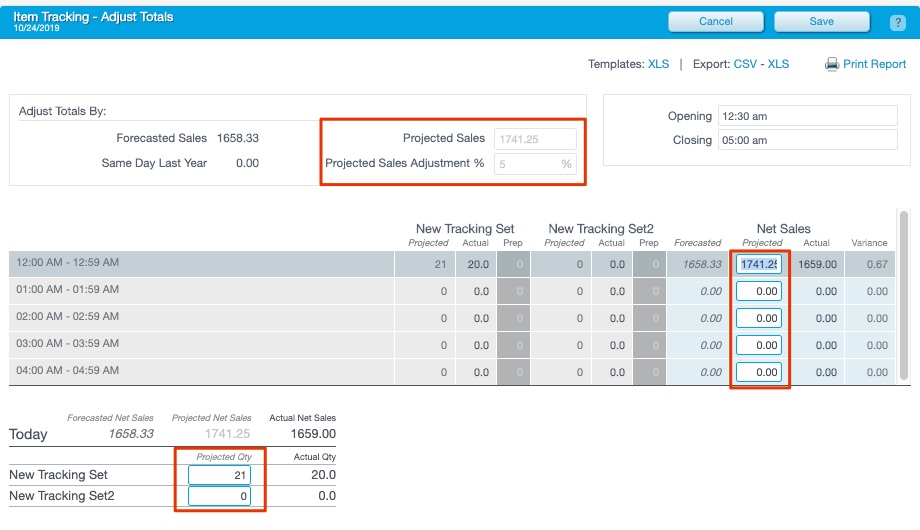Click the Adjust Totals By heading
This screenshot has height=530, width=920.
62,111
